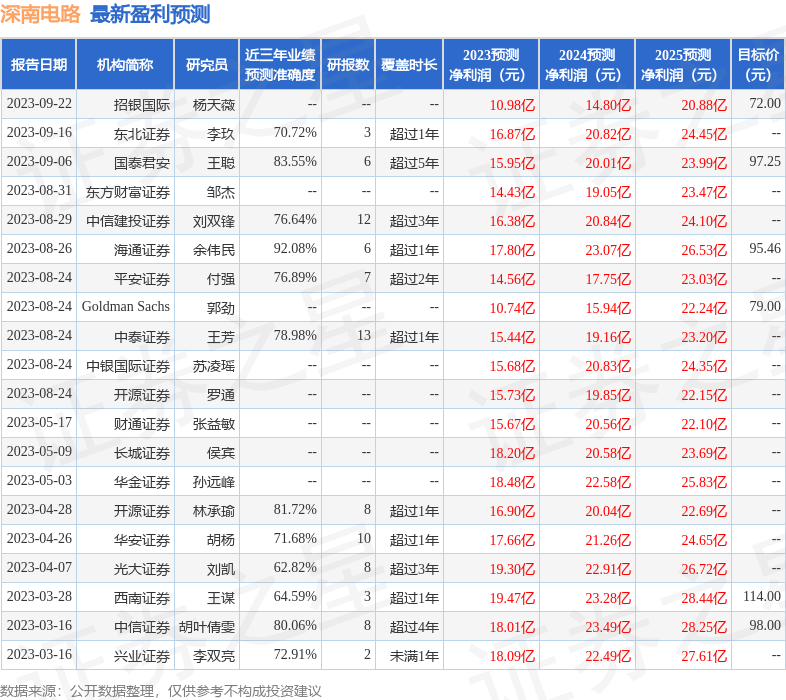Click the 70.72% accuracy value
Image resolution: width=786 pixels, height=700 pixels.
click(295, 133)
